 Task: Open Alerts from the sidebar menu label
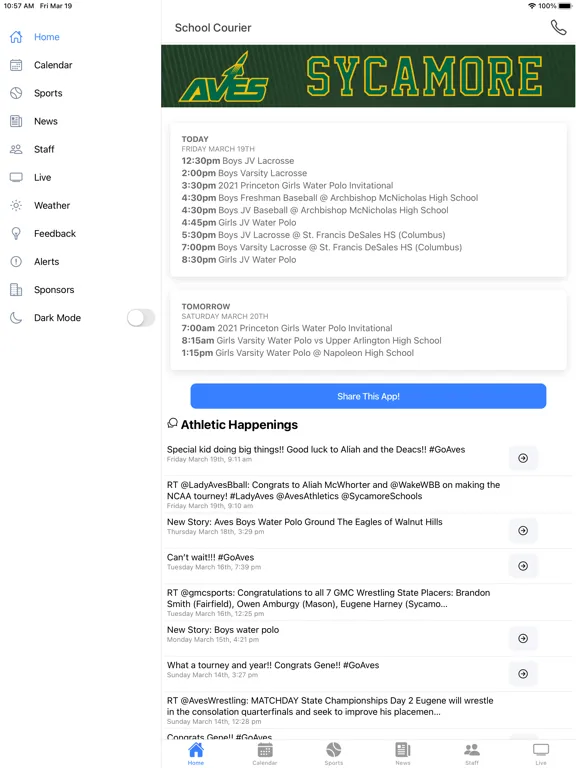click(x=47, y=262)
